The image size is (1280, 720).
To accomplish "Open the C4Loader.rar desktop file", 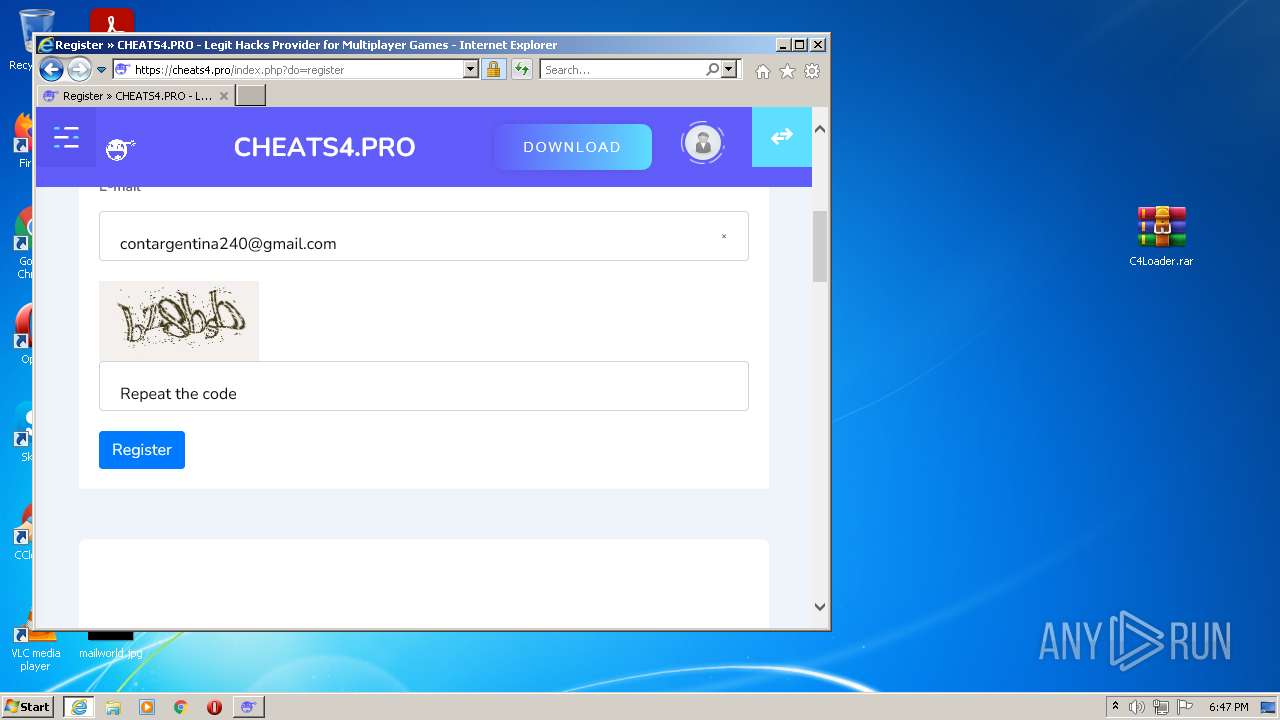I will pos(1161,236).
